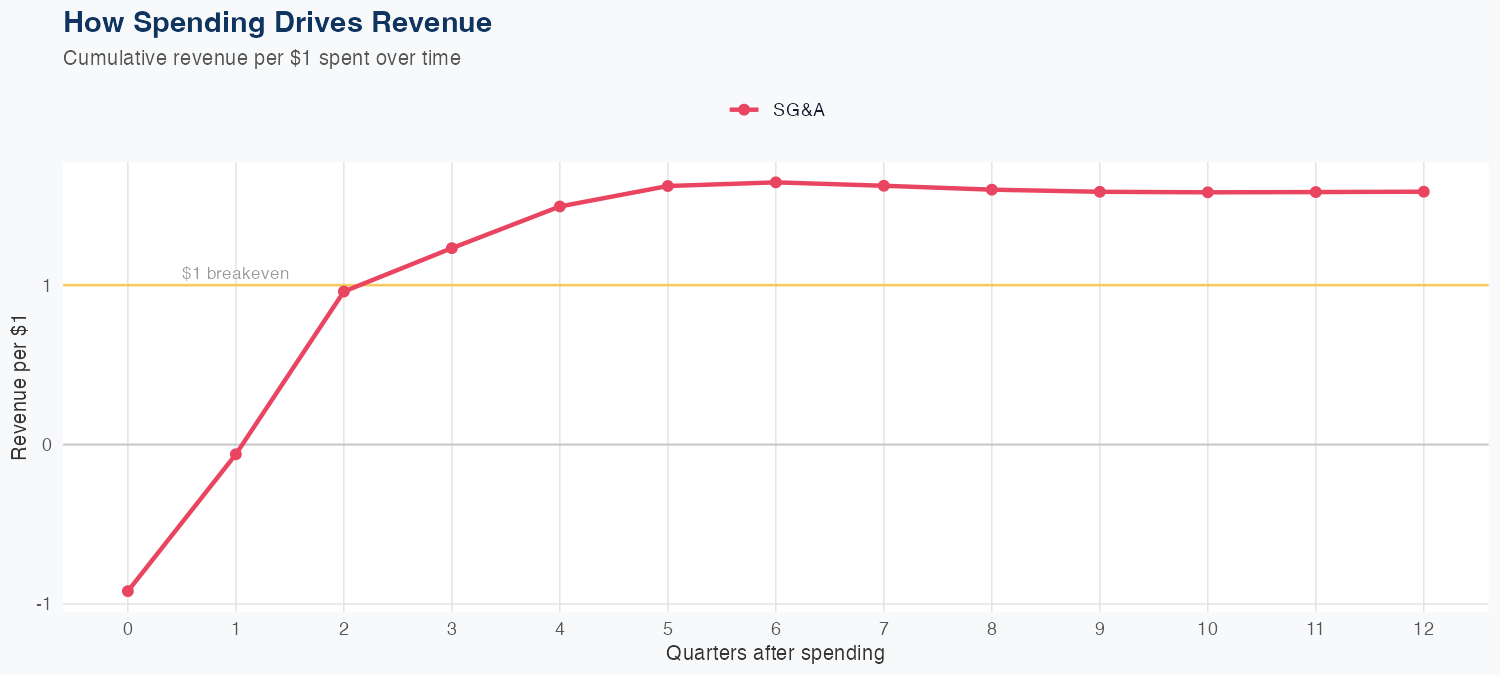The width and height of the screenshot is (1500, 675).
Task: Select the data point at quarter 3
Action: [452, 248]
